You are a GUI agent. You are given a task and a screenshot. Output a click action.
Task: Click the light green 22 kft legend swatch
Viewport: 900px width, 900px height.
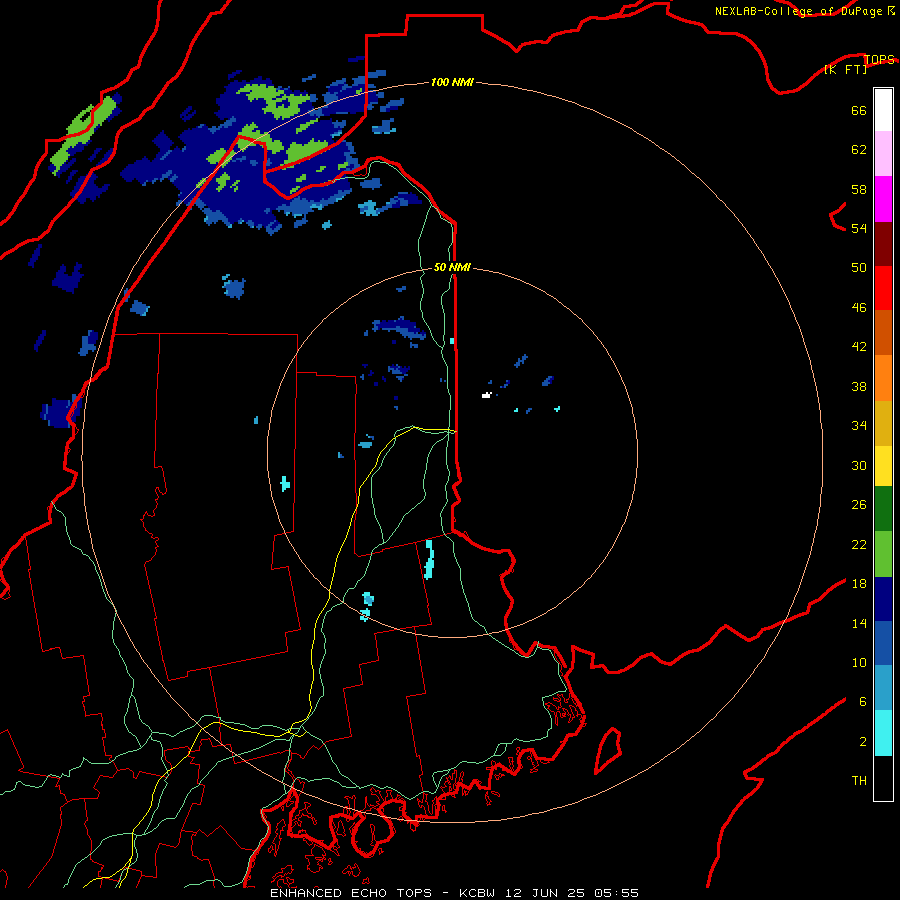click(x=883, y=554)
